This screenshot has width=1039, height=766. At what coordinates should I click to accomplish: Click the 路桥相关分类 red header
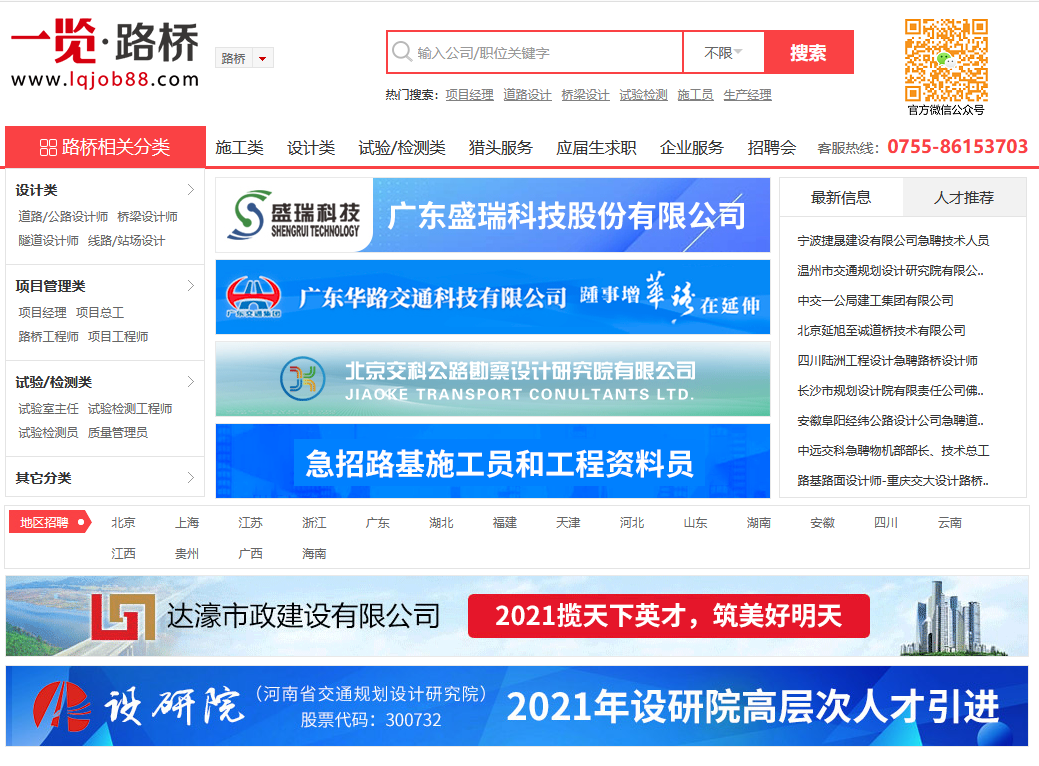pyautogui.click(x=105, y=147)
